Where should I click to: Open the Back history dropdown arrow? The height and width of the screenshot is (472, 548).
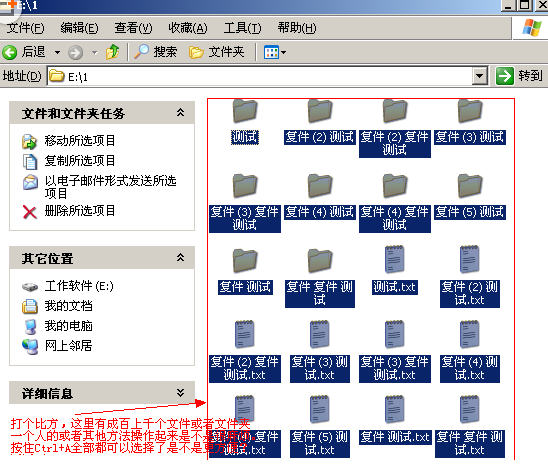pos(57,53)
